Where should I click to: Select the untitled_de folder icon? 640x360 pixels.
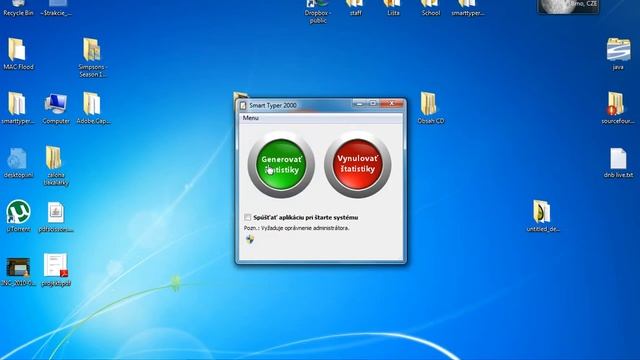[542, 216]
